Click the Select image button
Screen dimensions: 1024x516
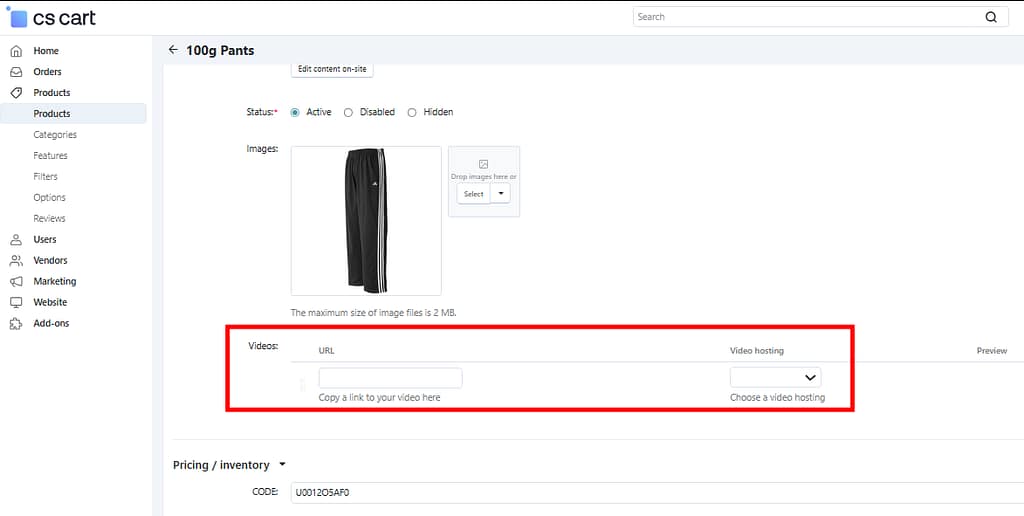tap(473, 193)
